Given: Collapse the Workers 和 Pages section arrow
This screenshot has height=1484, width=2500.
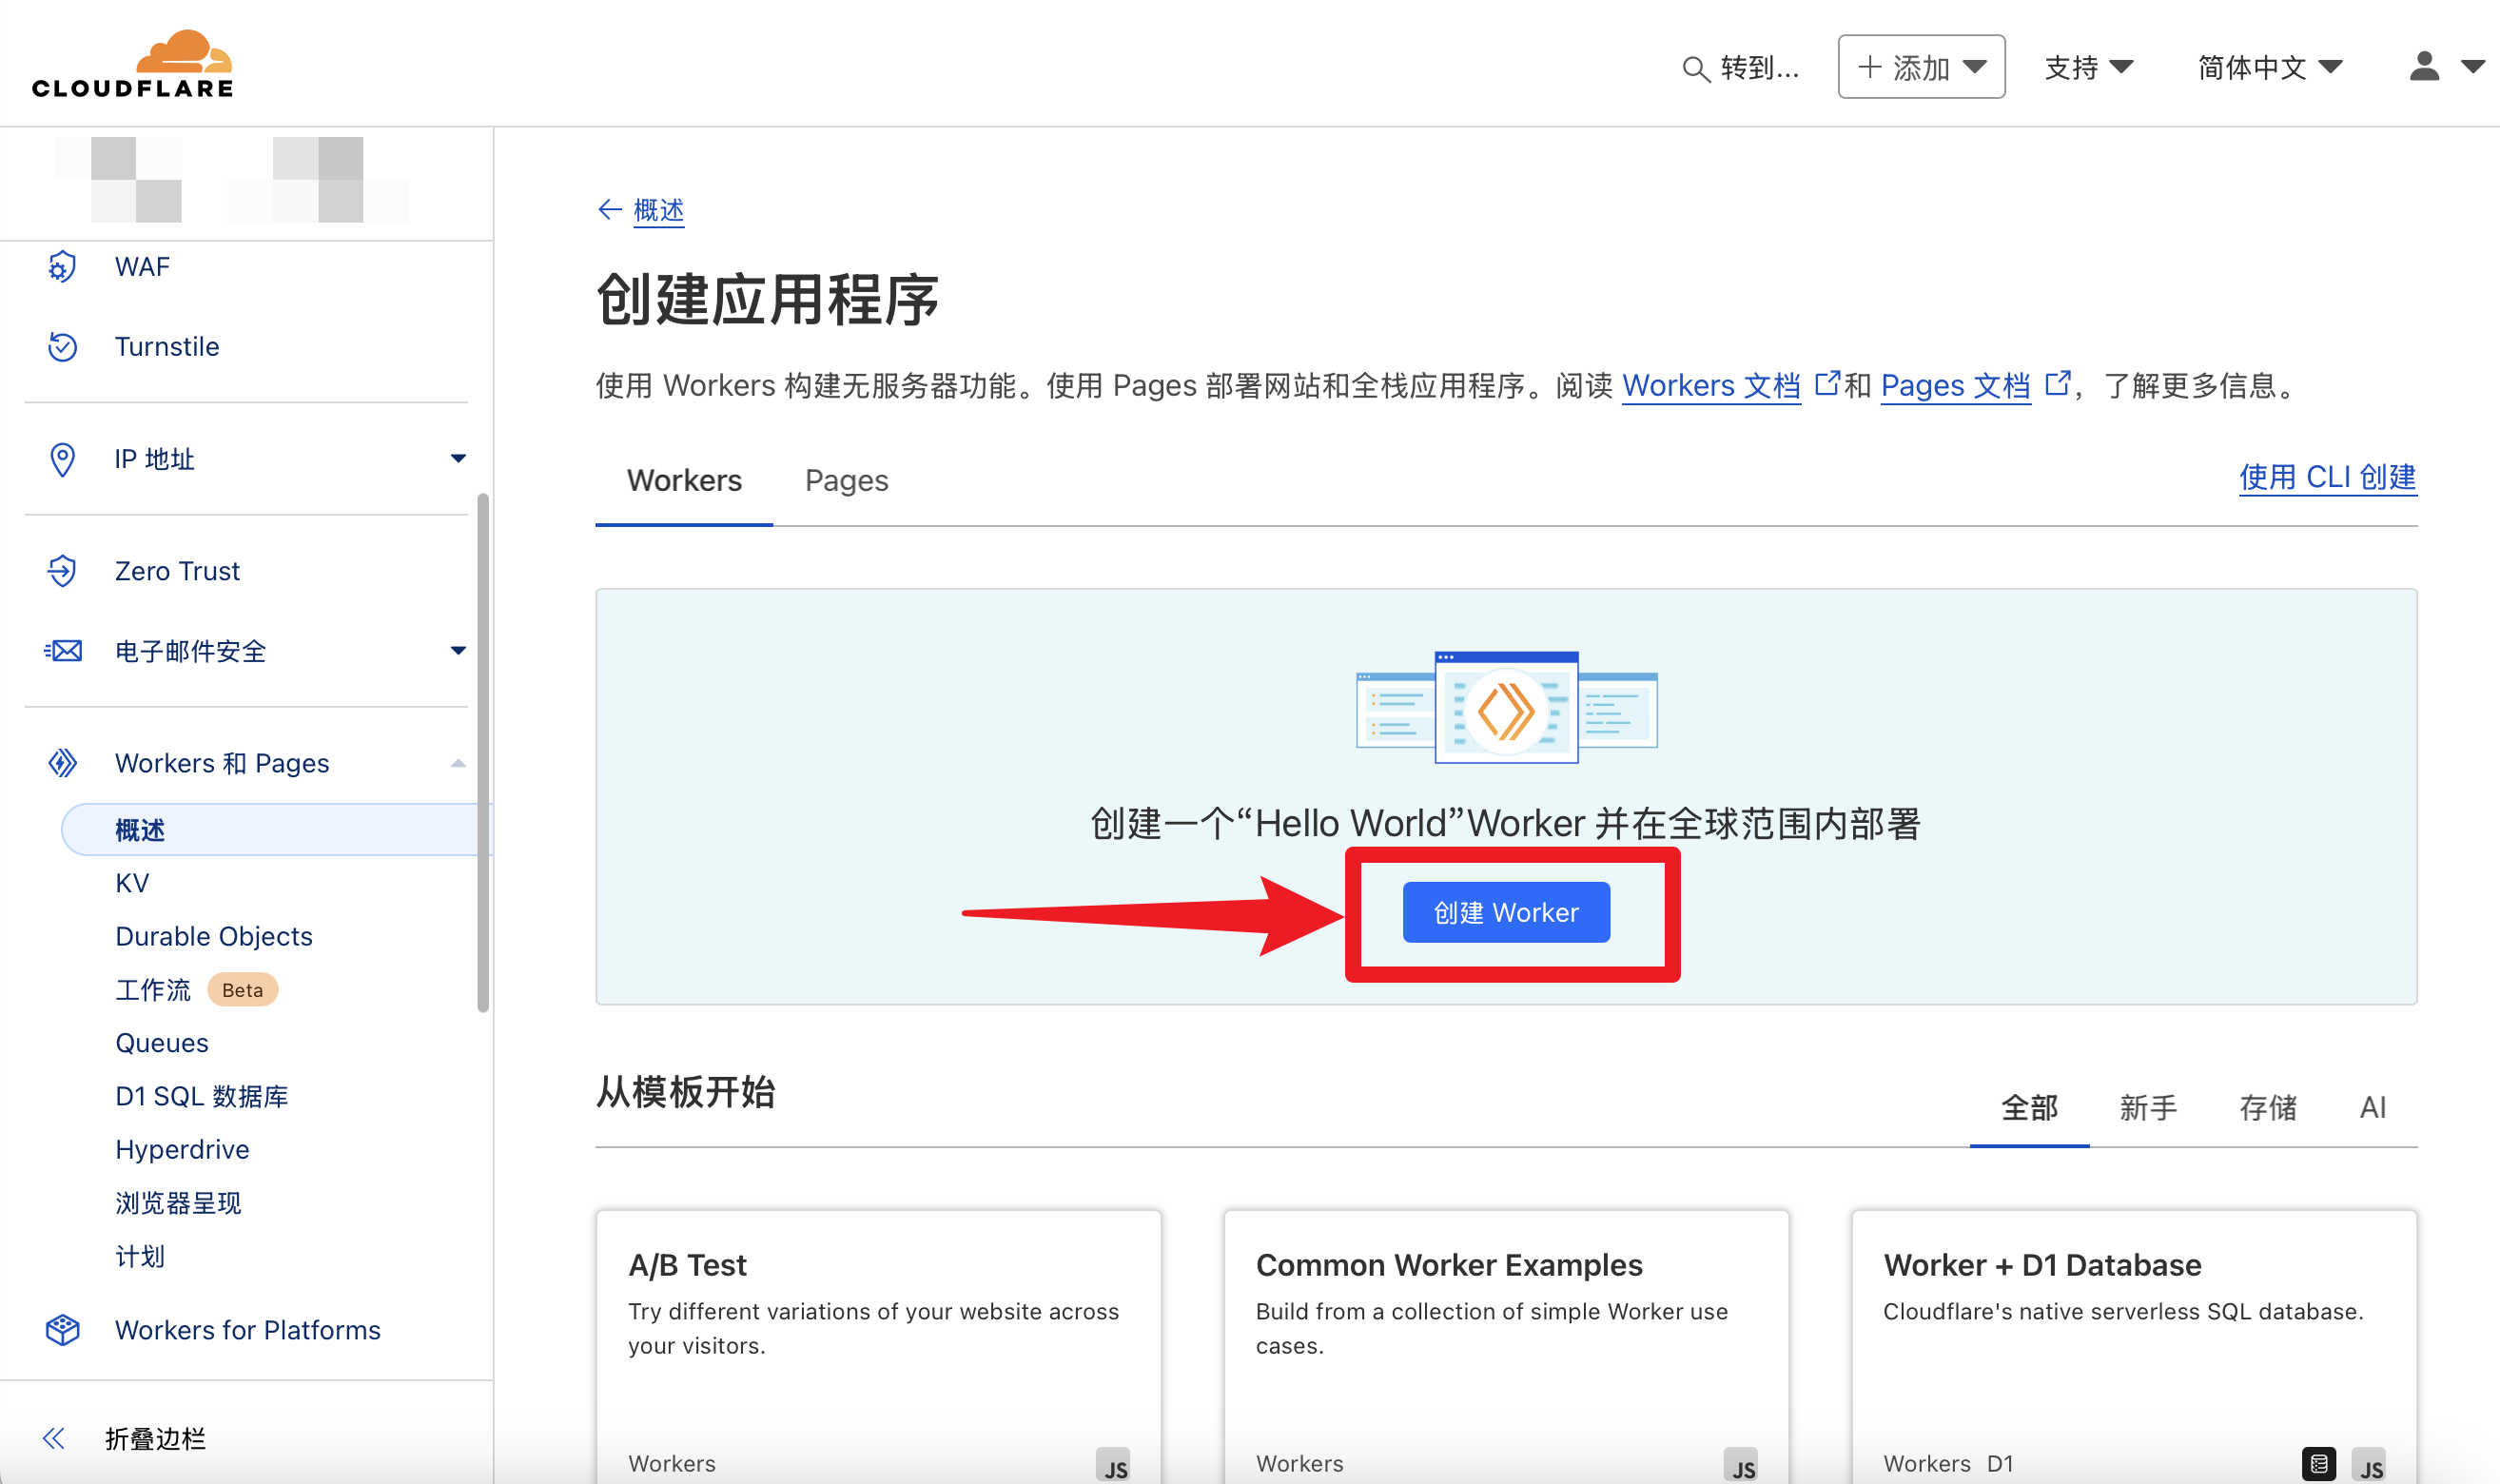Looking at the screenshot, I should (x=458, y=763).
